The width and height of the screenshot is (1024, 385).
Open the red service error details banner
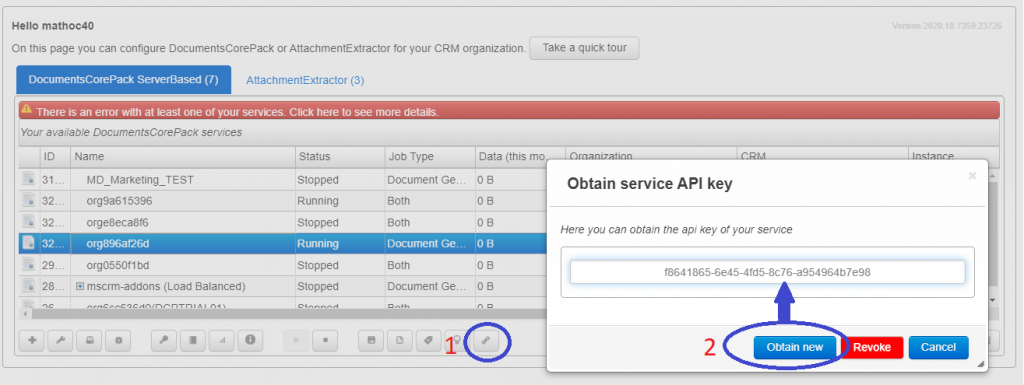509,111
